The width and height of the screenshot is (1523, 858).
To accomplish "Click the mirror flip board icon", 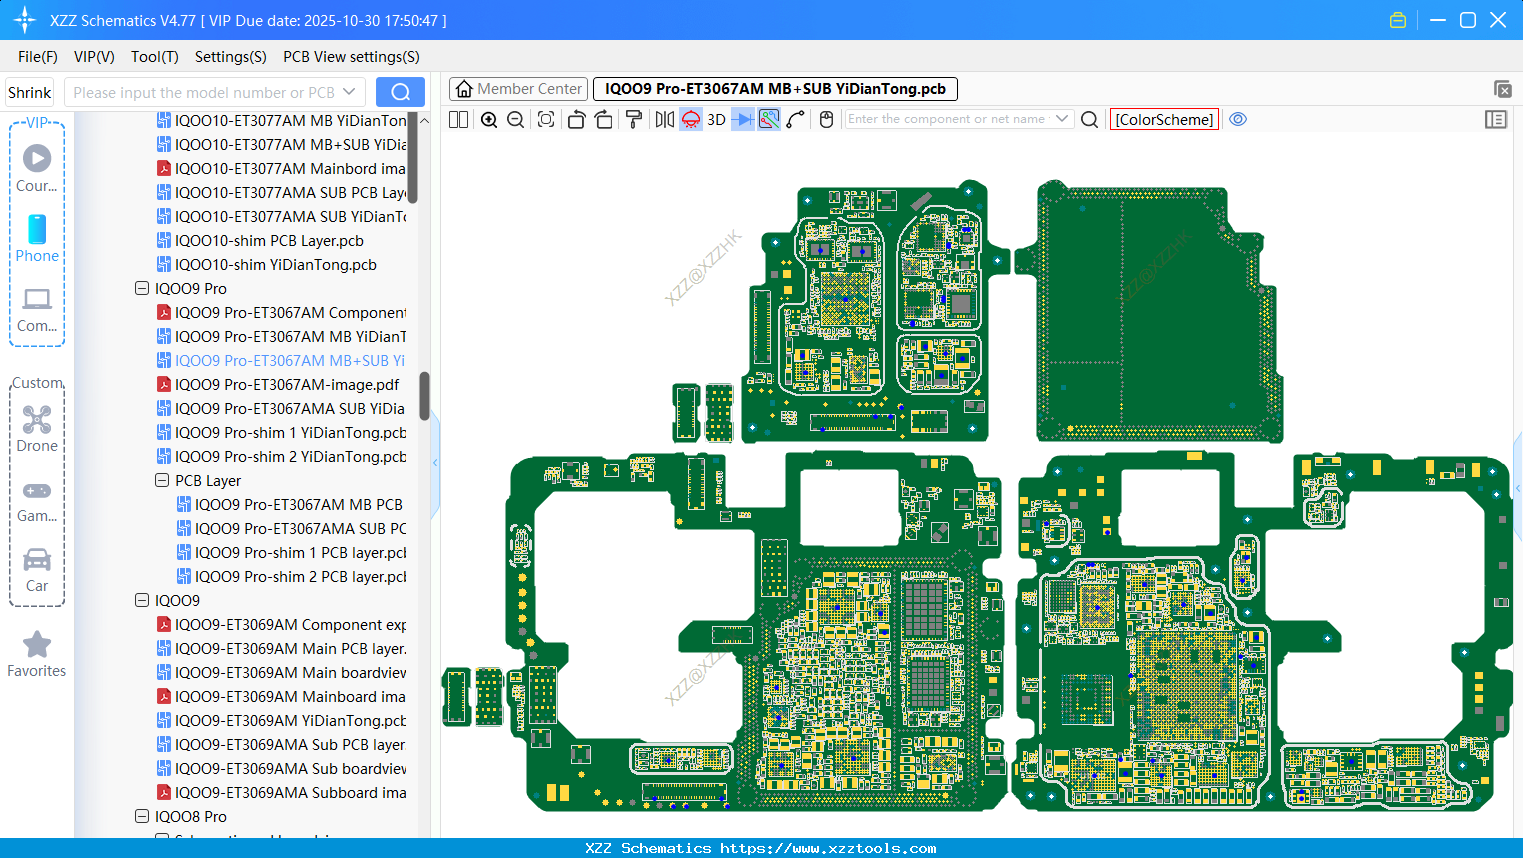I will click(664, 120).
